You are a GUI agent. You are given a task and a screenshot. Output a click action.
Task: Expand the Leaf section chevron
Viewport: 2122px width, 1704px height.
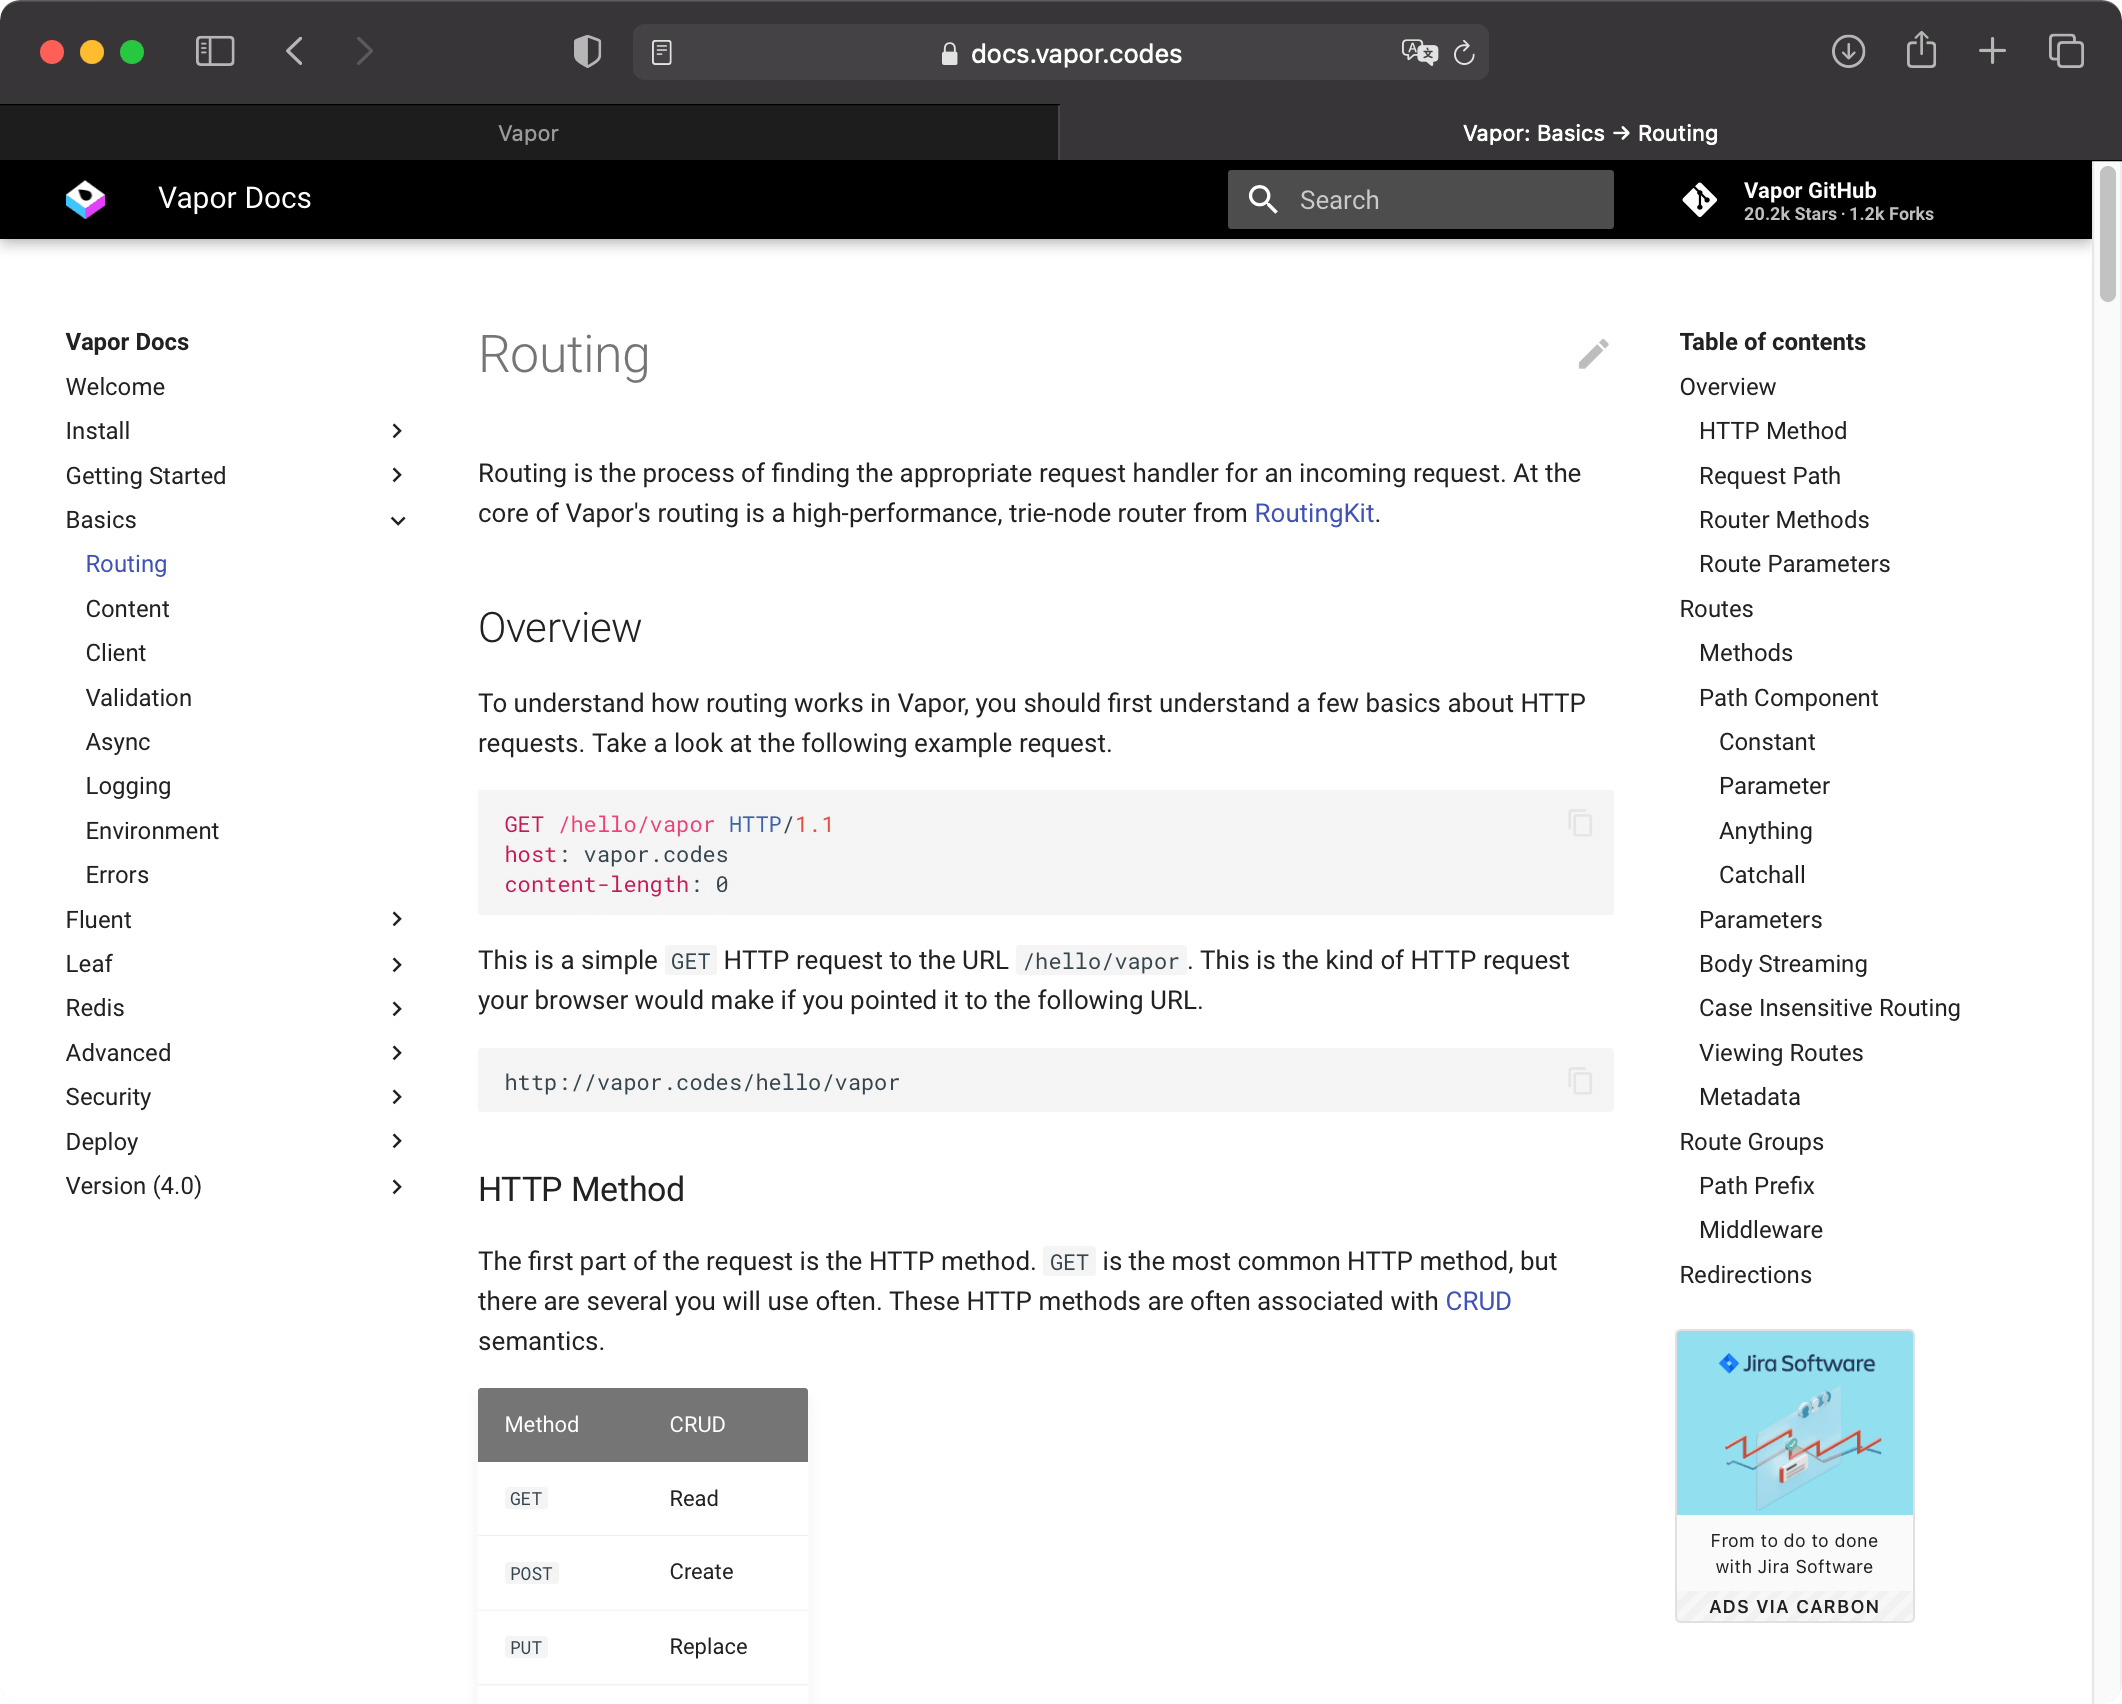pyautogui.click(x=397, y=964)
